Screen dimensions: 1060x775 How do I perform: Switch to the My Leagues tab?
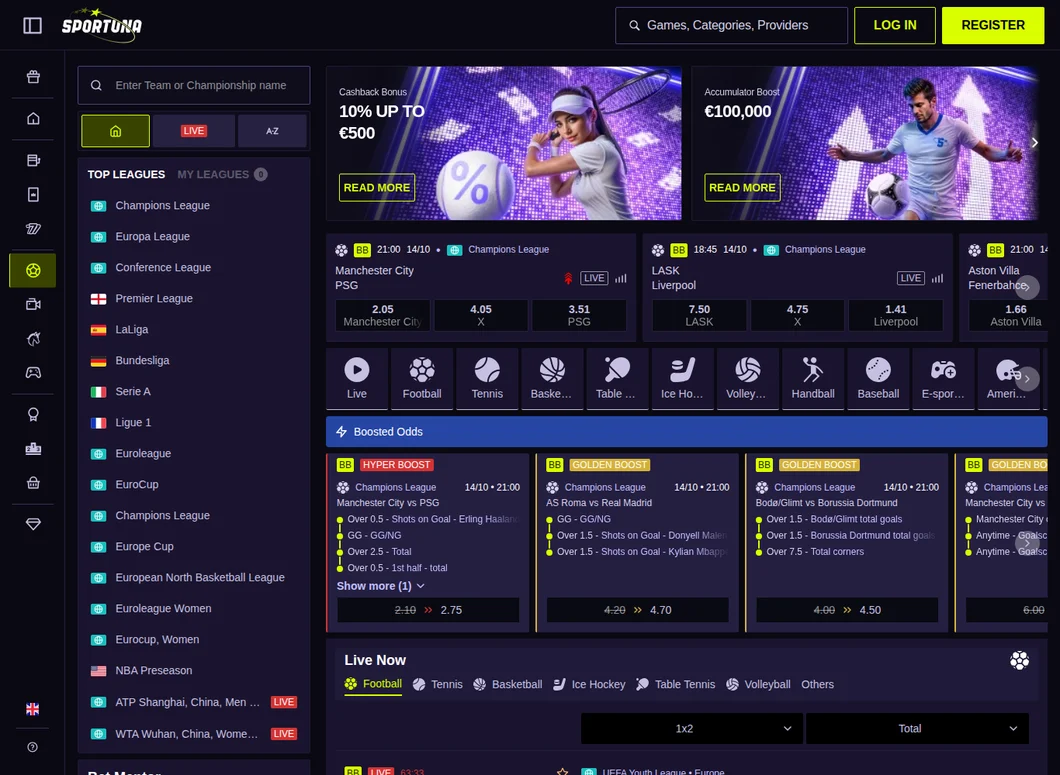tap(222, 174)
